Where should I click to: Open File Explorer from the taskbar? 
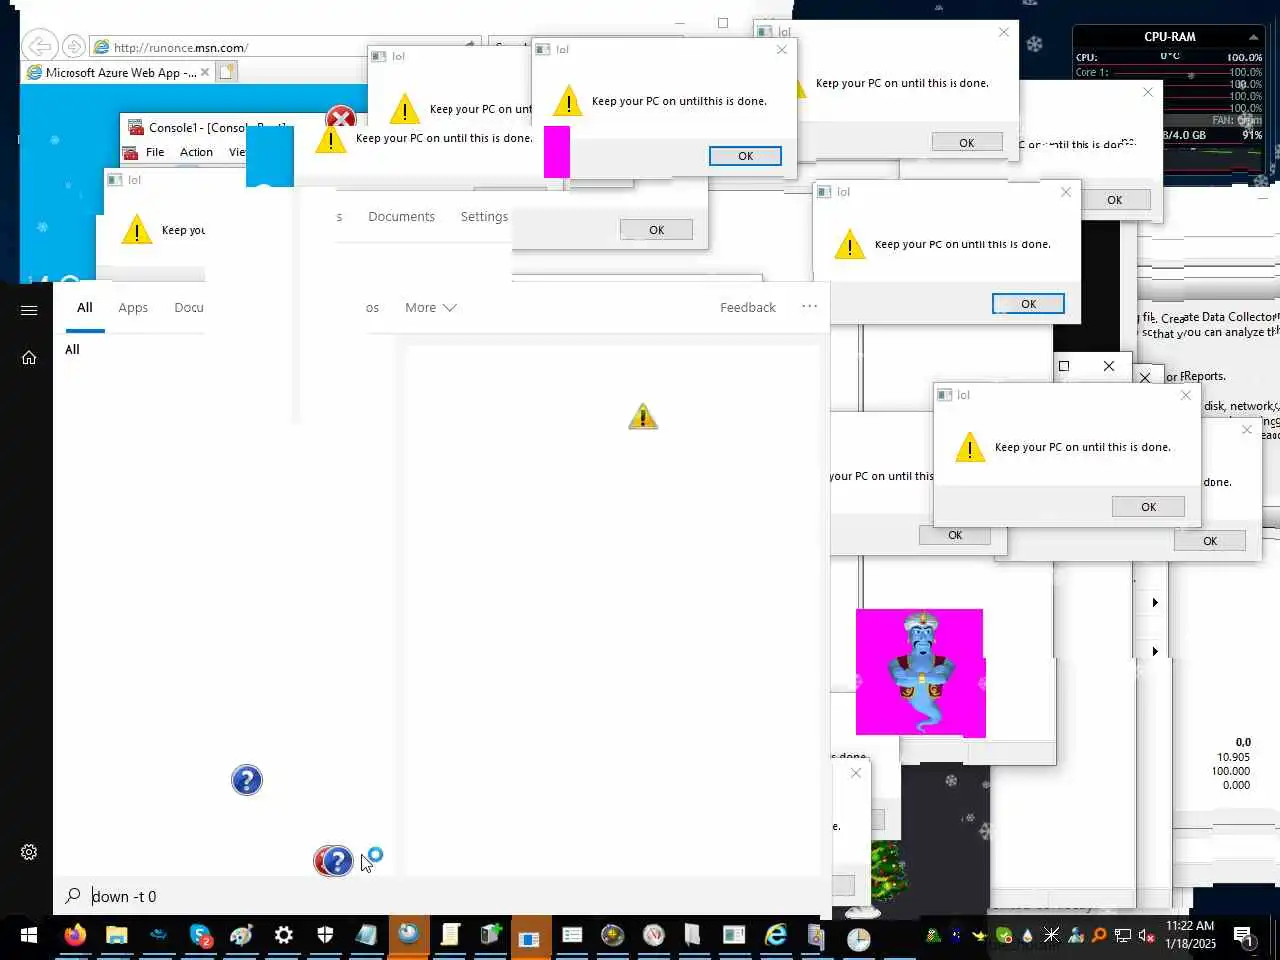point(117,936)
